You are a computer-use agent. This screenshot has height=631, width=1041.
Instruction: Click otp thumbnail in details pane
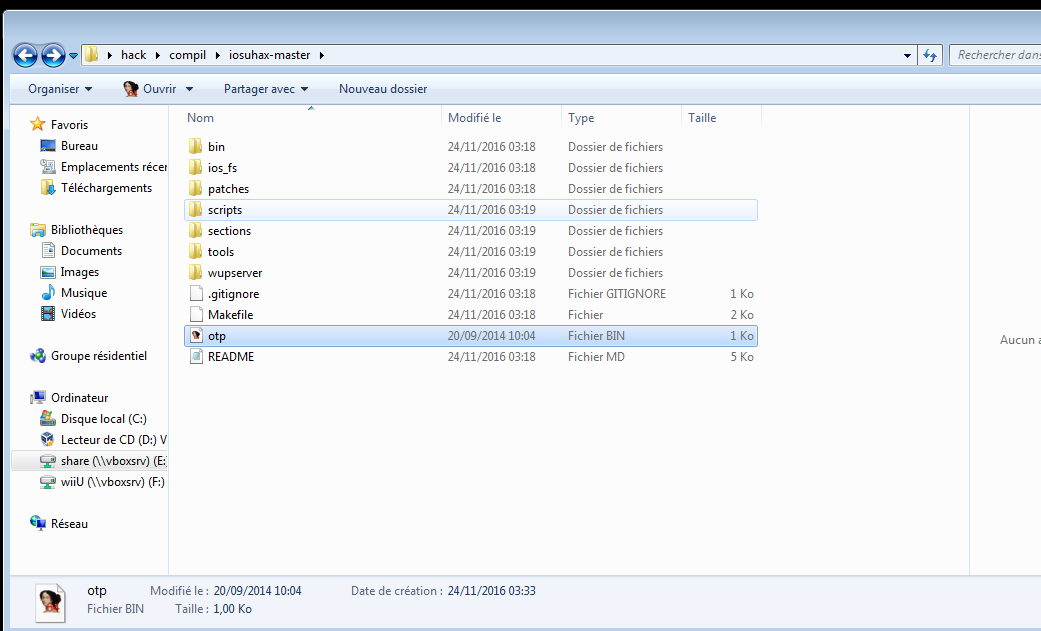click(x=50, y=602)
